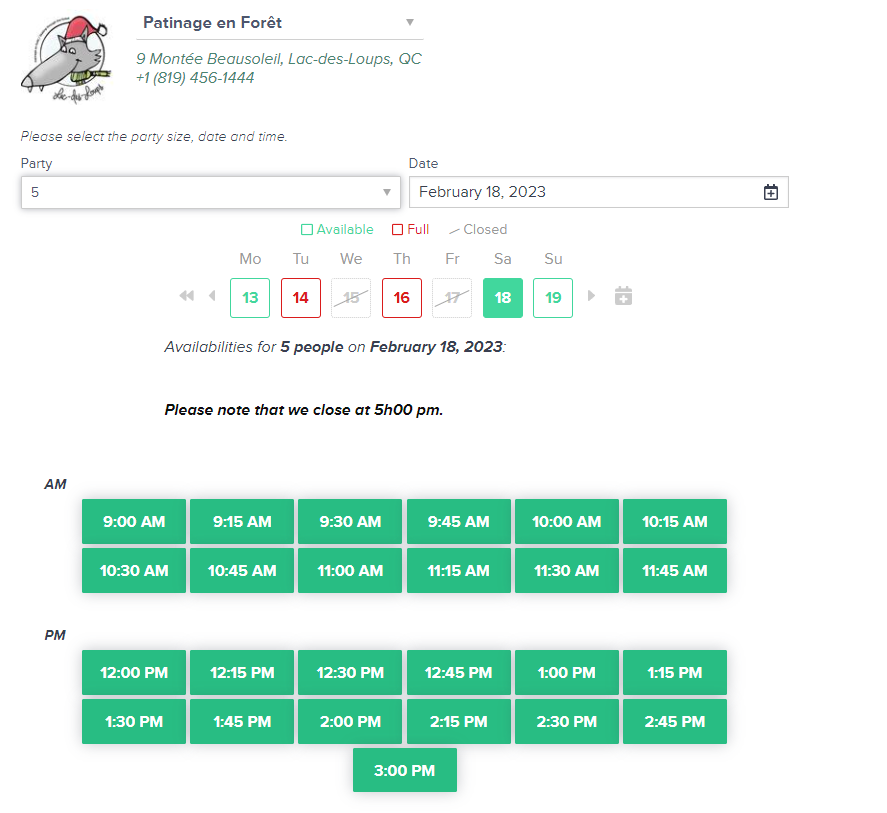Select the highlighted Saturday 18 date
The height and width of the screenshot is (813, 887).
tap(502, 298)
